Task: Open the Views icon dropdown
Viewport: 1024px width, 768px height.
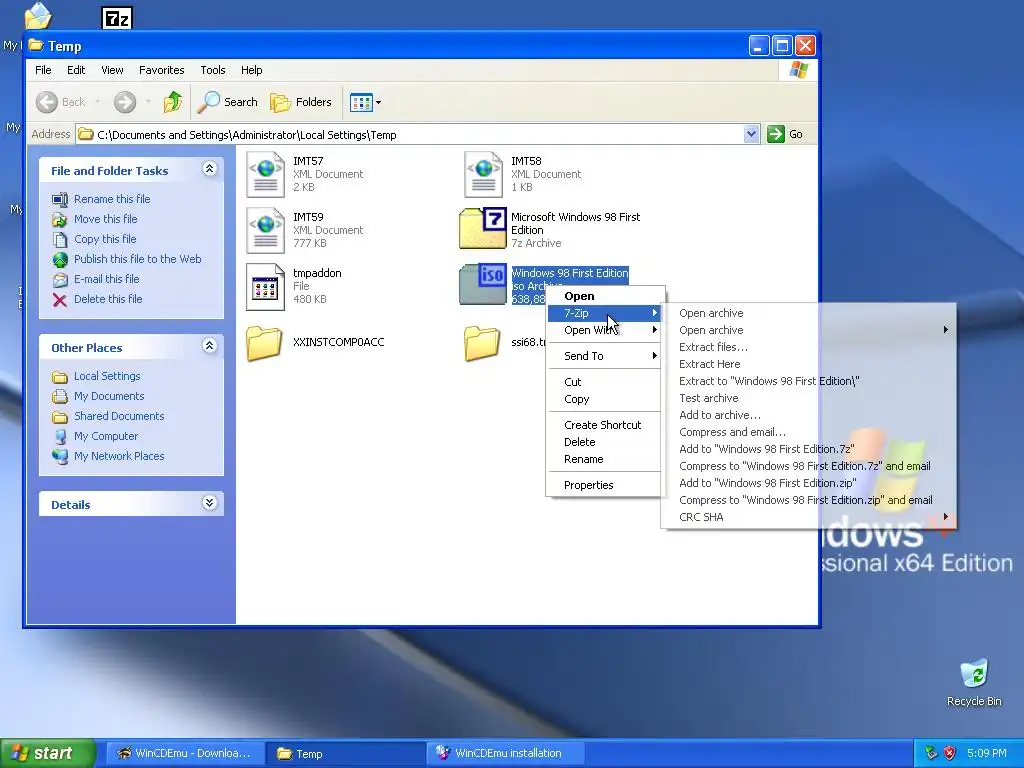Action: (x=365, y=102)
